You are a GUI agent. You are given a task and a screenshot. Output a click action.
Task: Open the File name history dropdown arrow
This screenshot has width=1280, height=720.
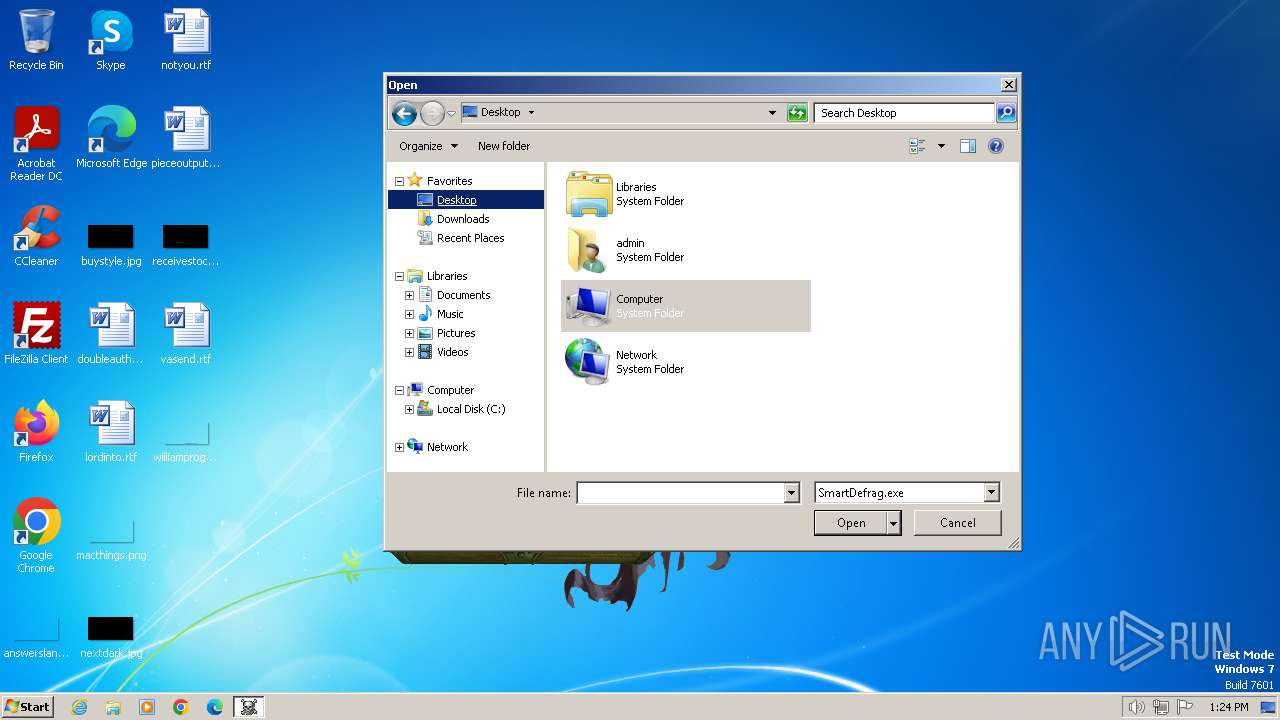click(792, 493)
